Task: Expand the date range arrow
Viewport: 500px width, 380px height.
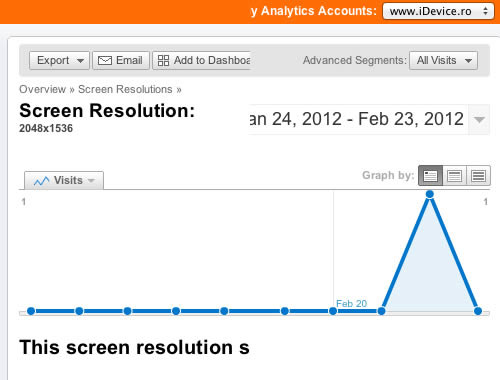Action: [479, 120]
